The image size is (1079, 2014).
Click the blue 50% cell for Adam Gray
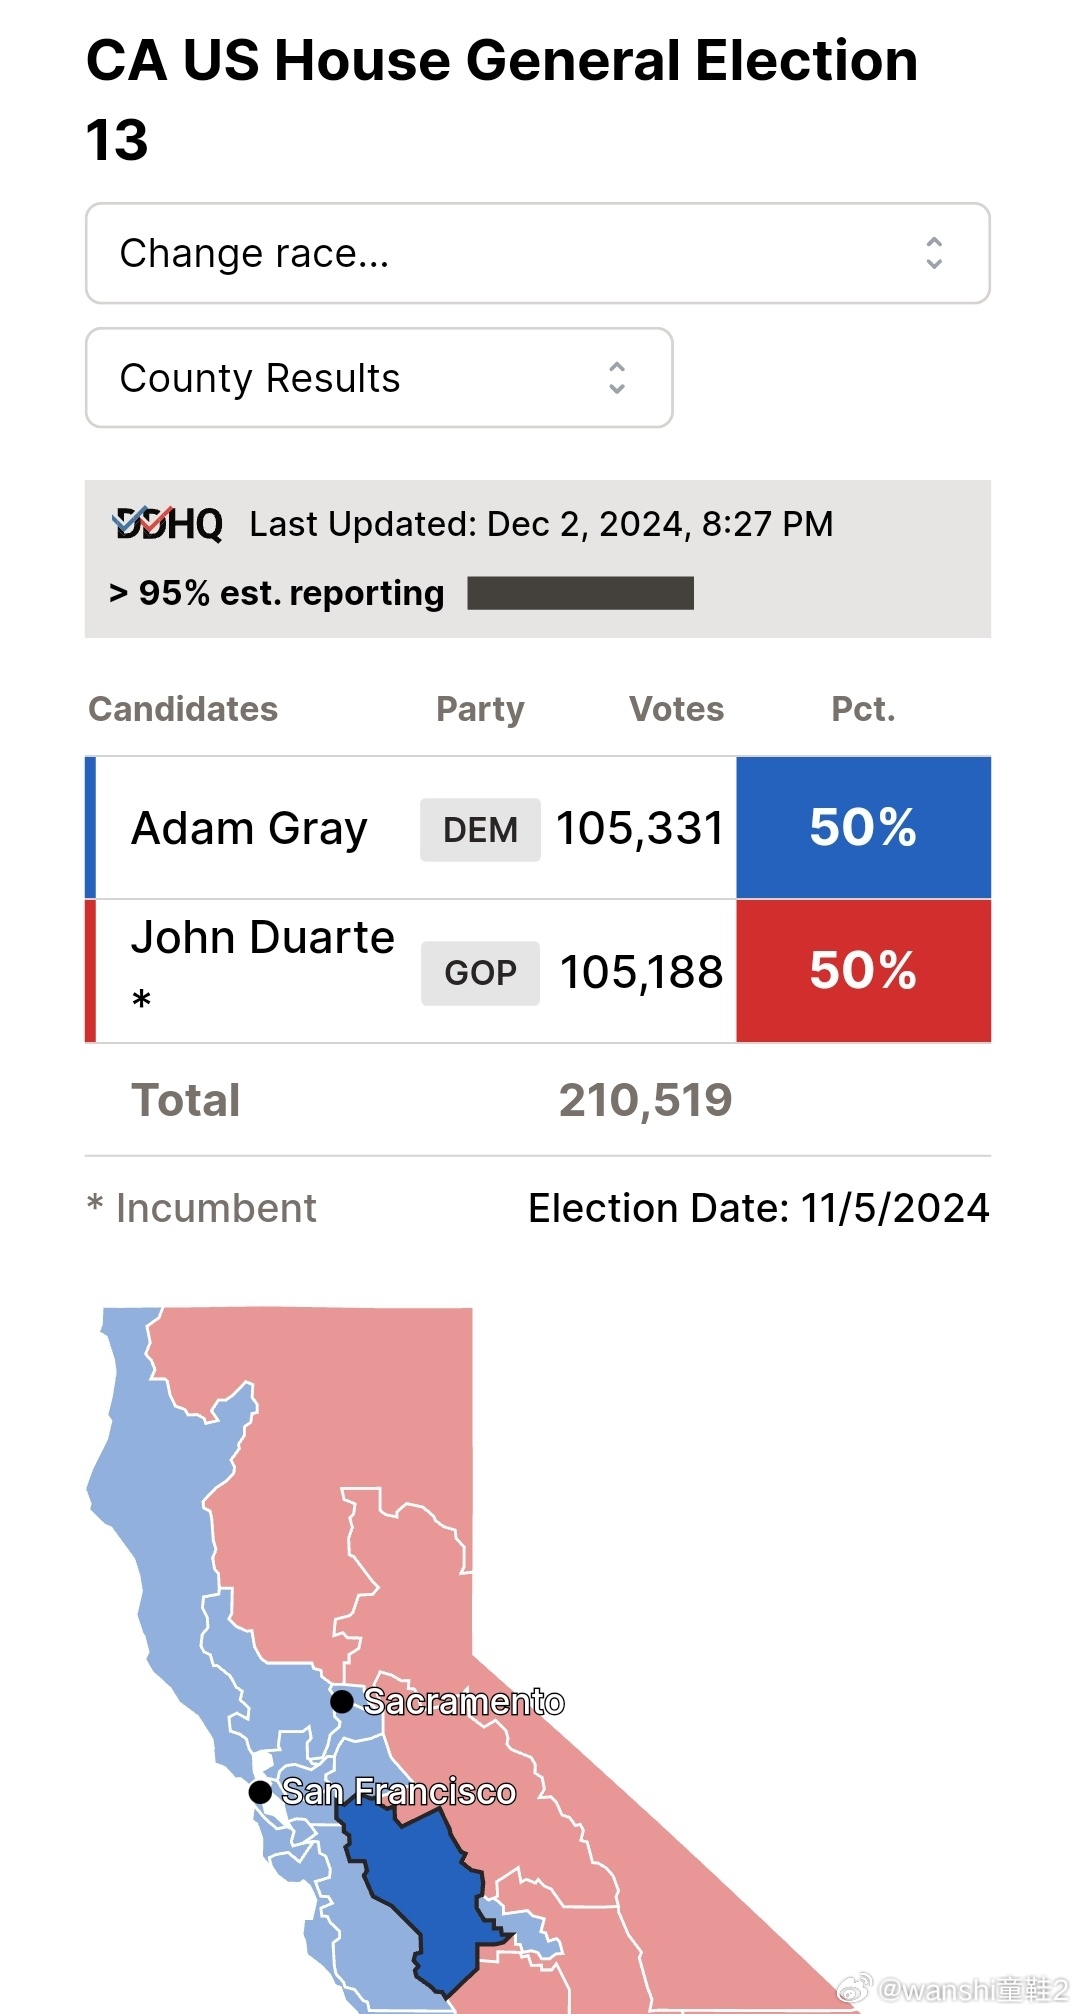pyautogui.click(x=863, y=828)
